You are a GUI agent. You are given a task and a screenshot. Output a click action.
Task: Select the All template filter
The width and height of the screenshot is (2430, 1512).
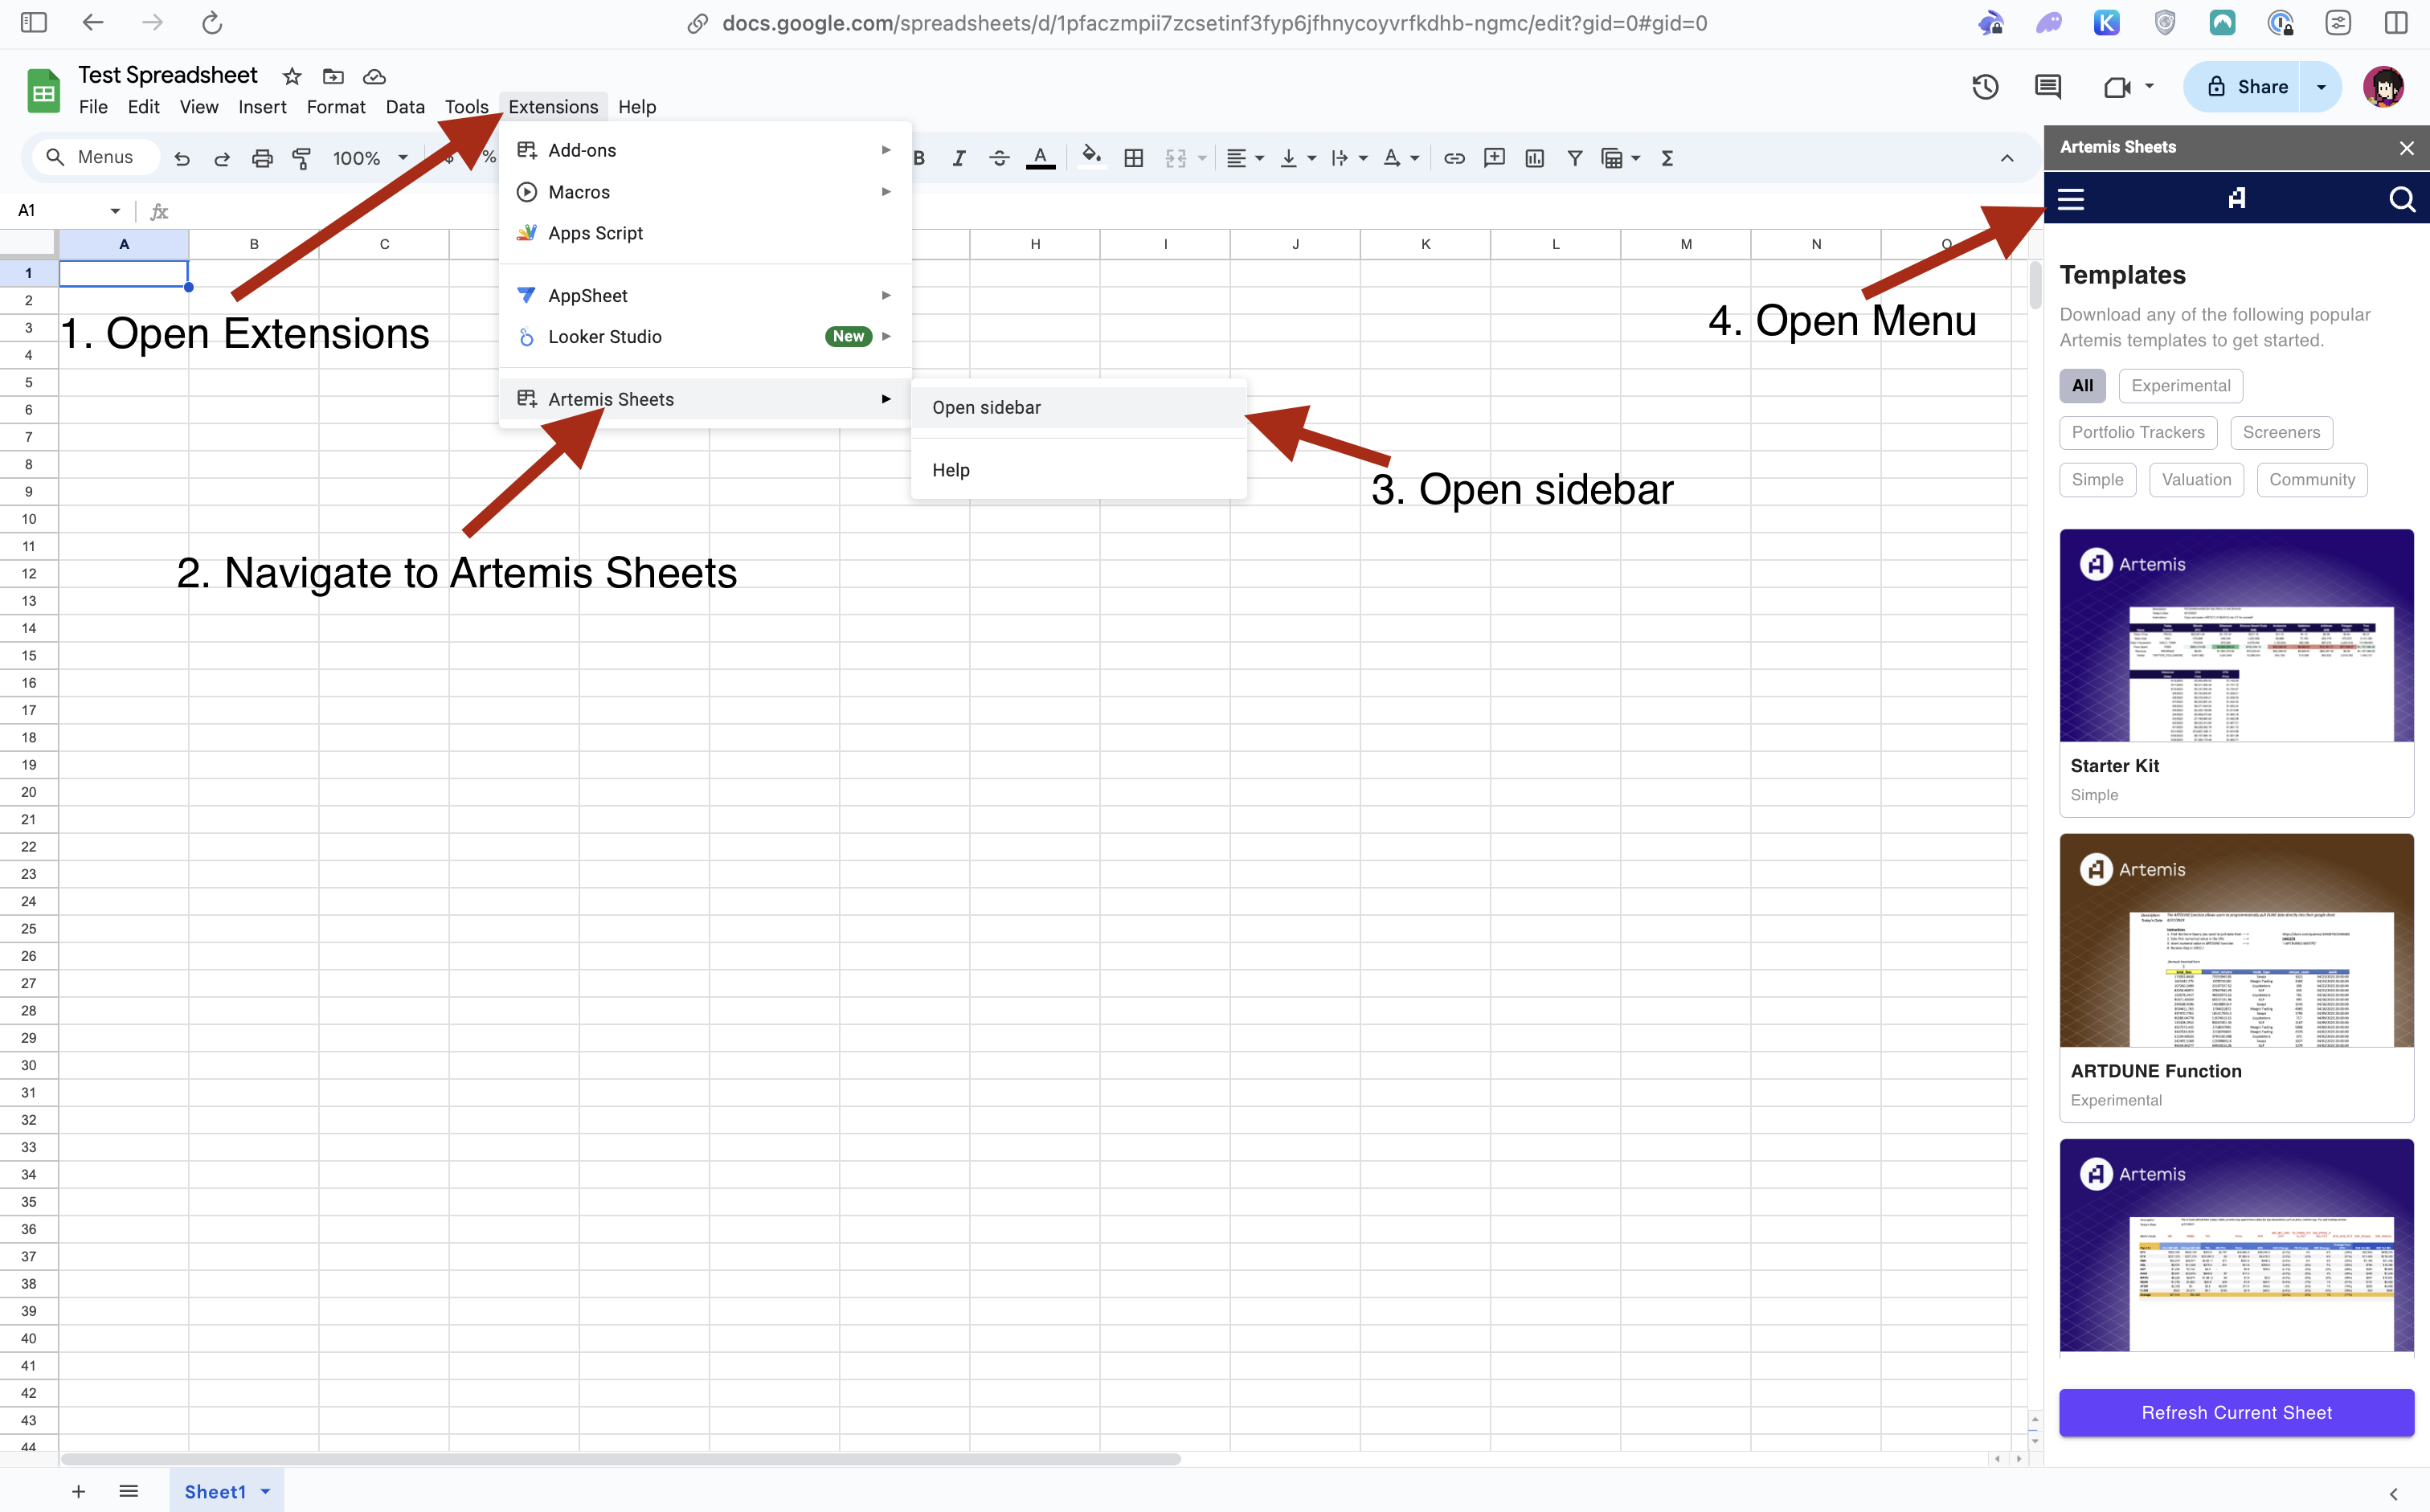2082,386
